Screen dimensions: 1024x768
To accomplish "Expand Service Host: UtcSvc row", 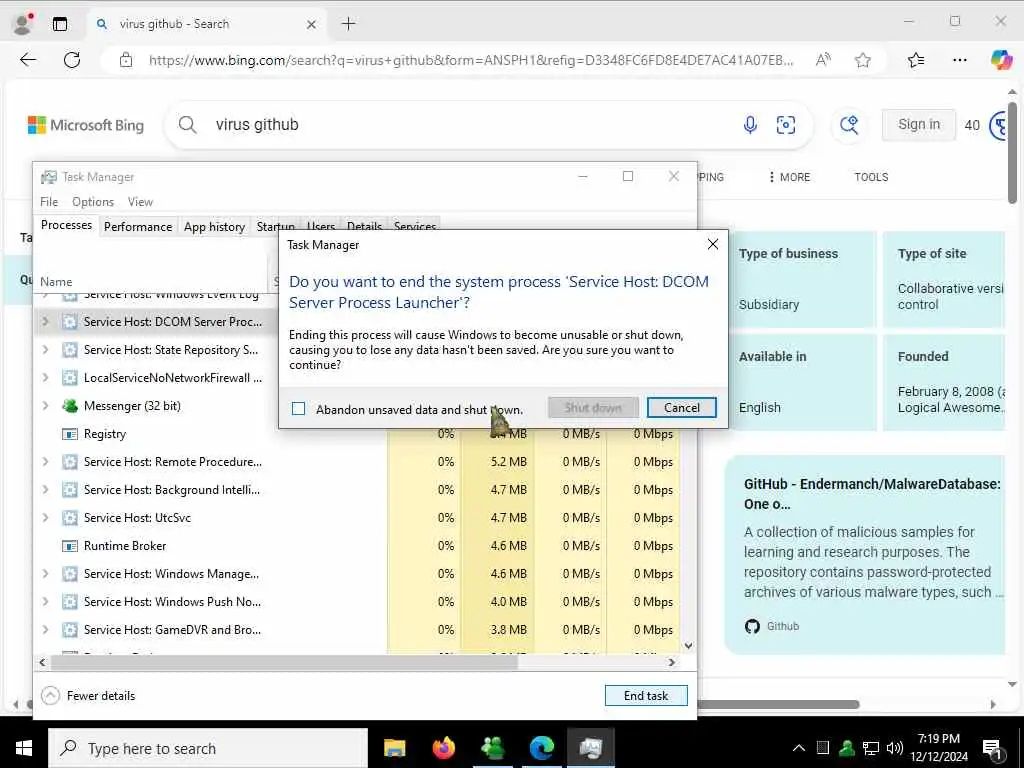I will click(x=45, y=518).
